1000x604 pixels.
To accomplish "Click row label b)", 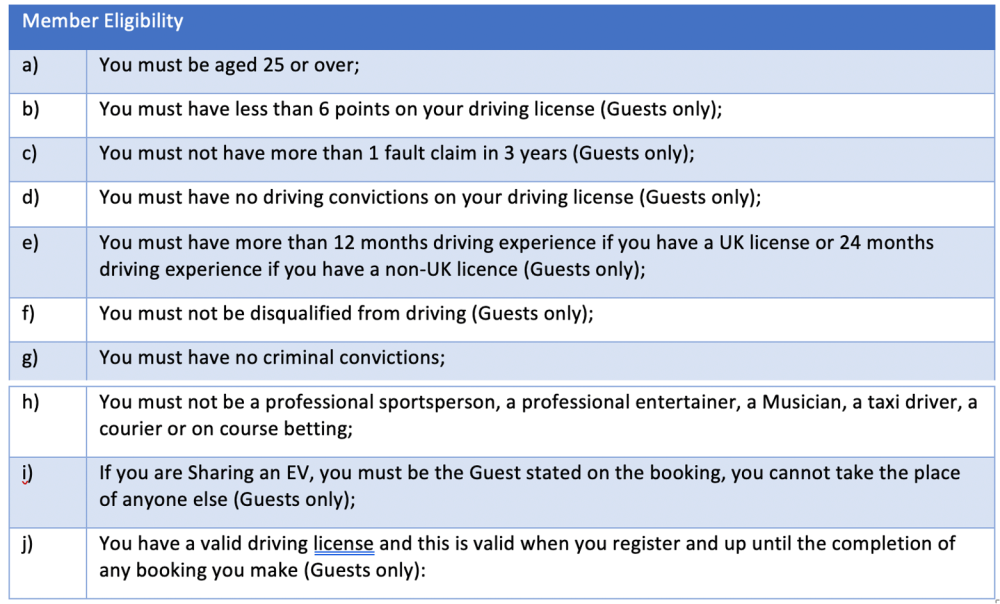I will (x=30, y=109).
